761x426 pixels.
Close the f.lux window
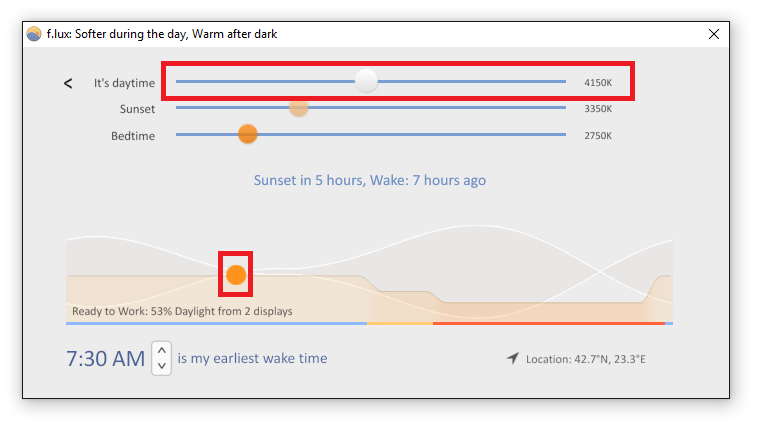pyautogui.click(x=713, y=34)
